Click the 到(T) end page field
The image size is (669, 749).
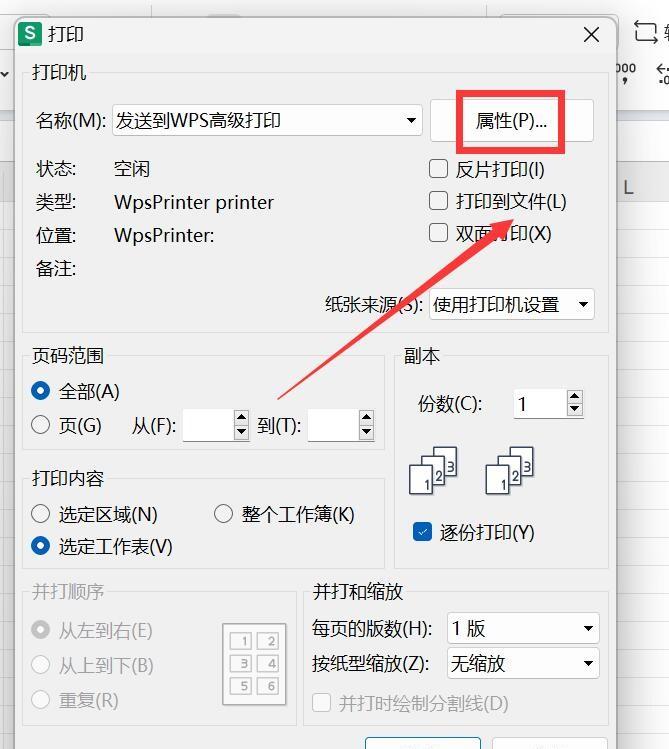coord(333,425)
